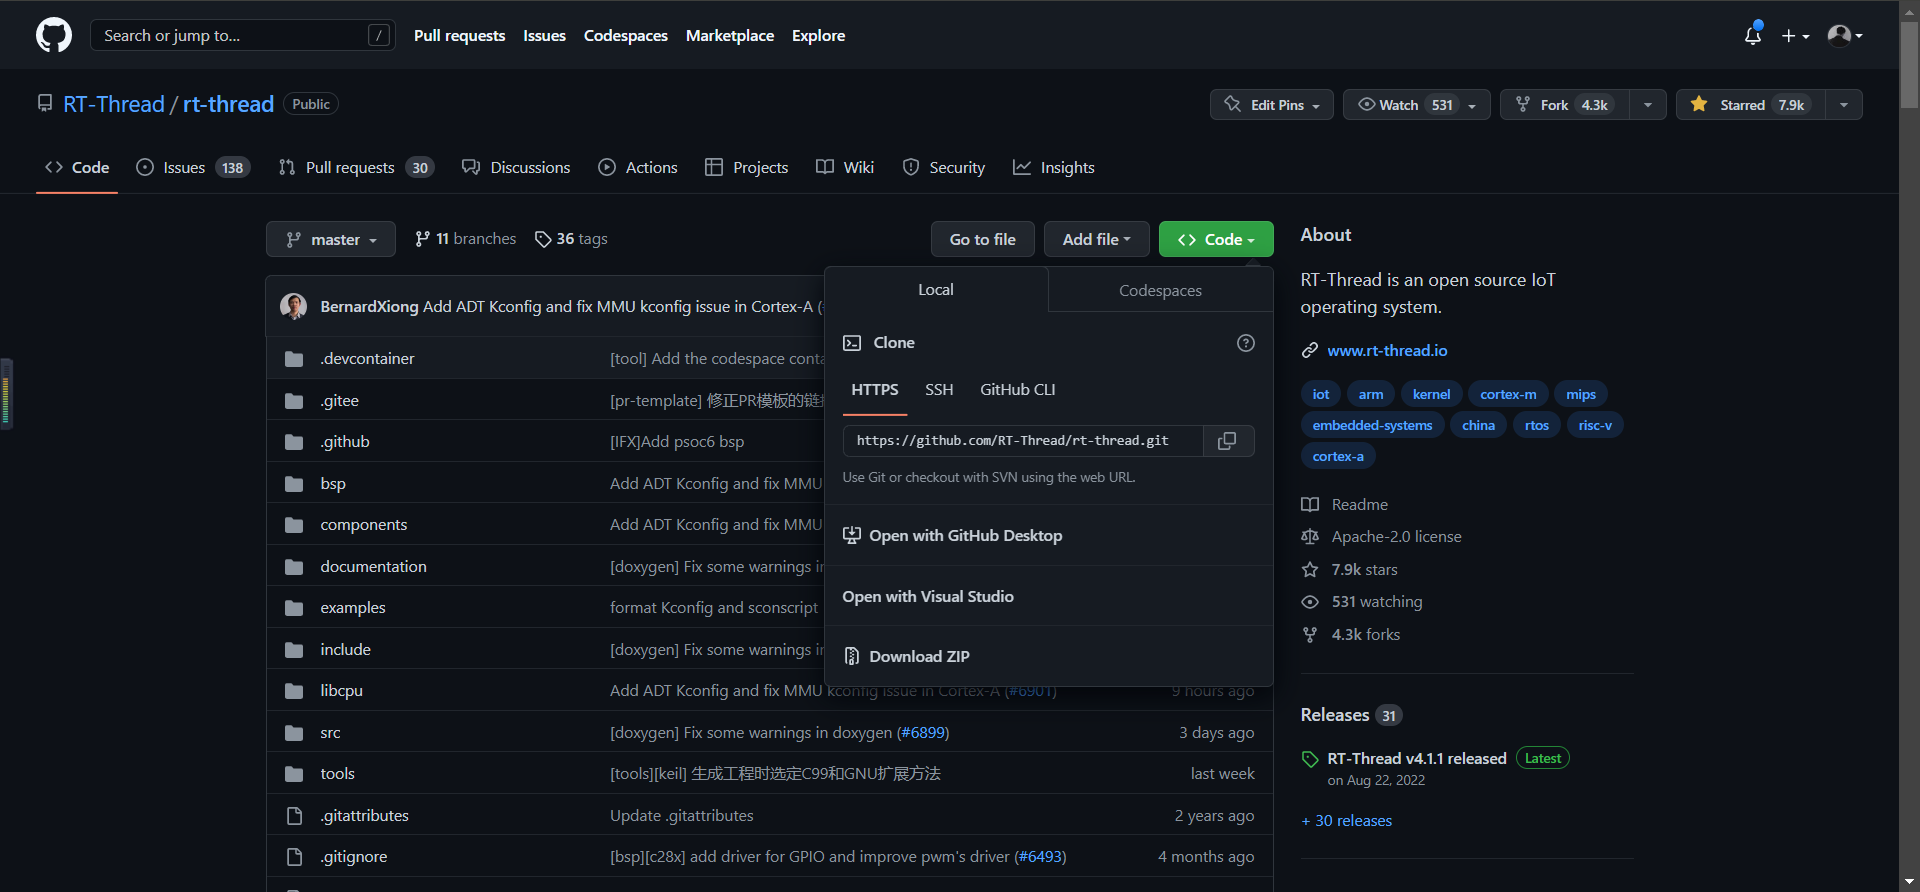This screenshot has height=892, width=1920.
Task: Click the star icon beside 7.9k stars
Action: click(x=1310, y=570)
